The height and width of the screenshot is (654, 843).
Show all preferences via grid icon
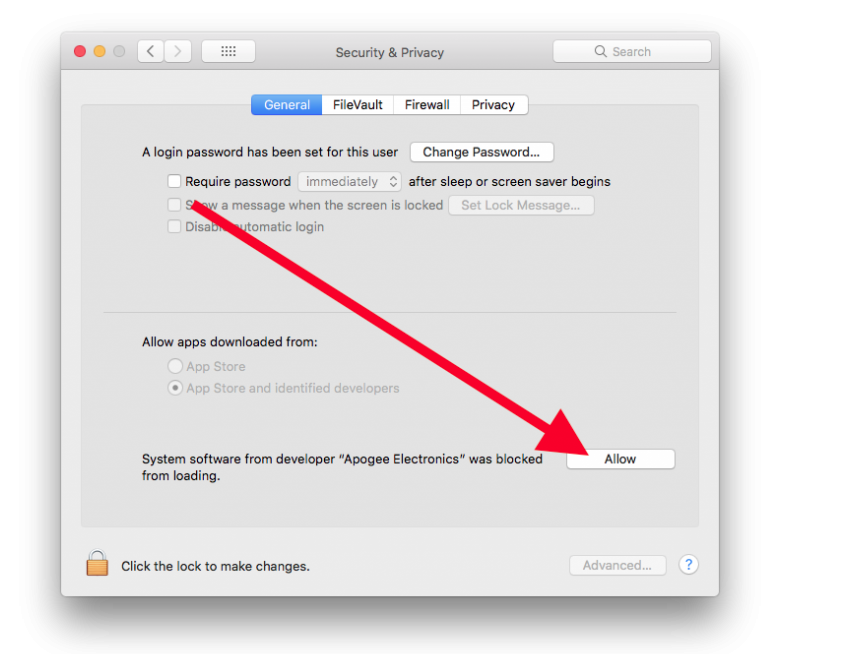[x=228, y=52]
